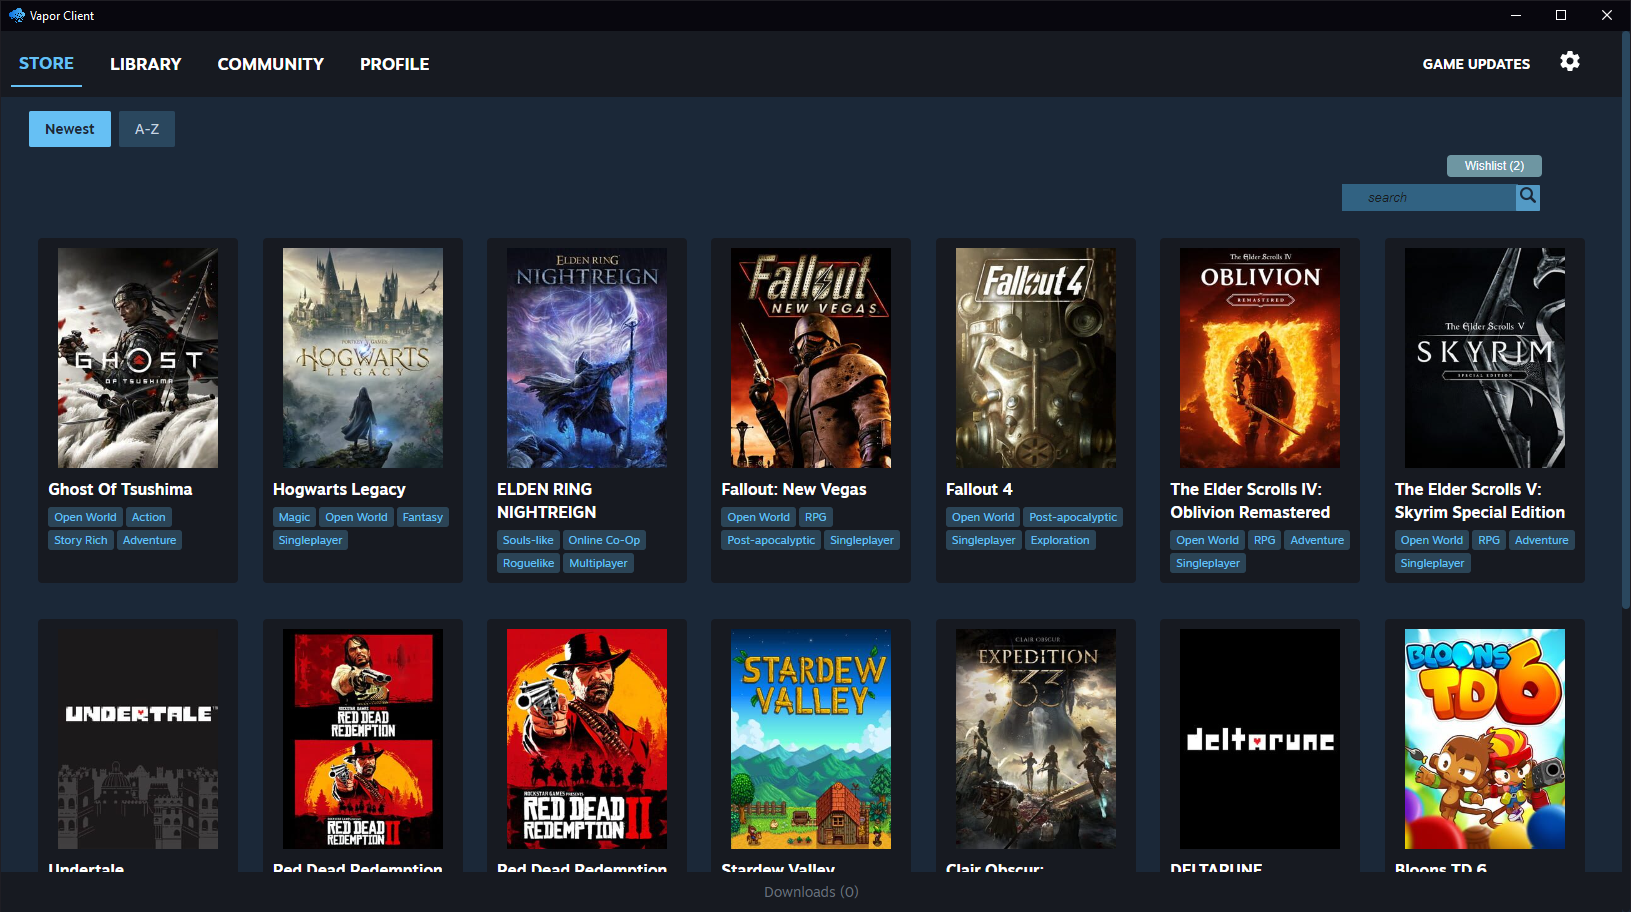
Task: Open the LIBRARY tab
Action: [146, 64]
